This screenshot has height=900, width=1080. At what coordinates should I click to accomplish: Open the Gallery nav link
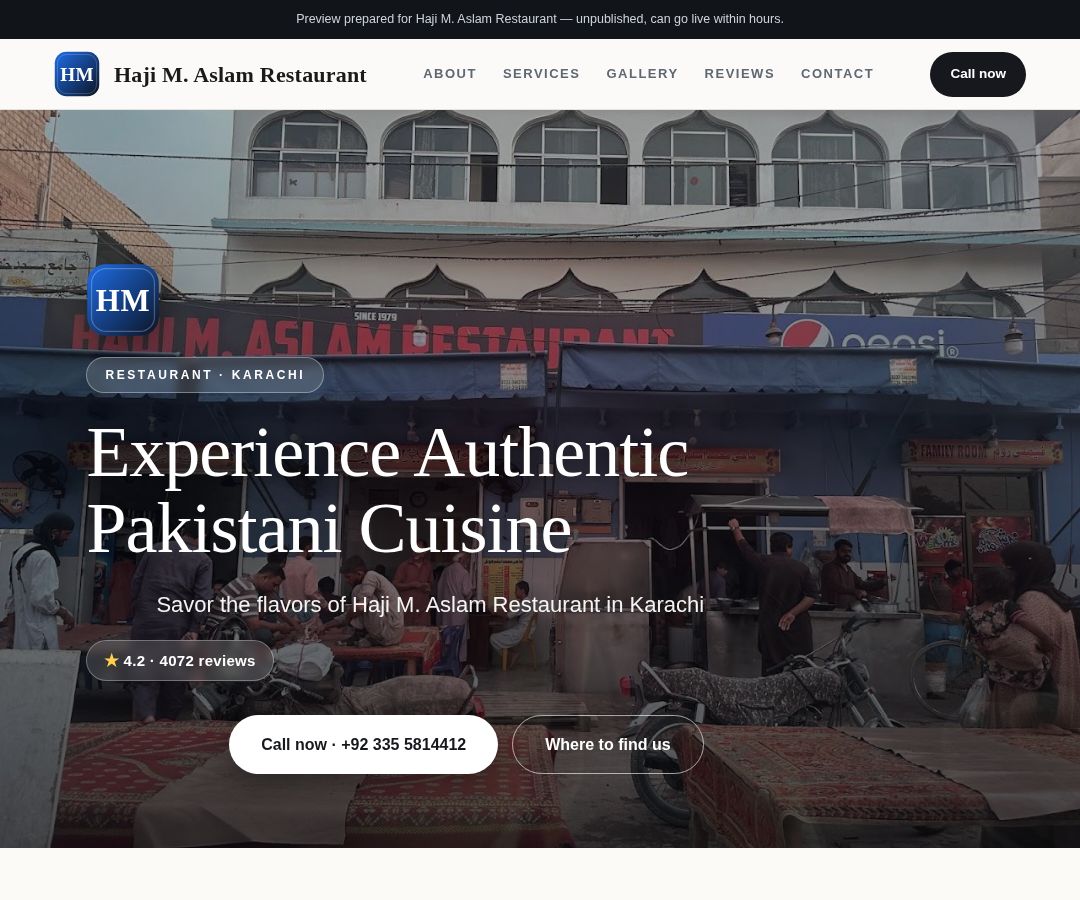click(x=642, y=74)
